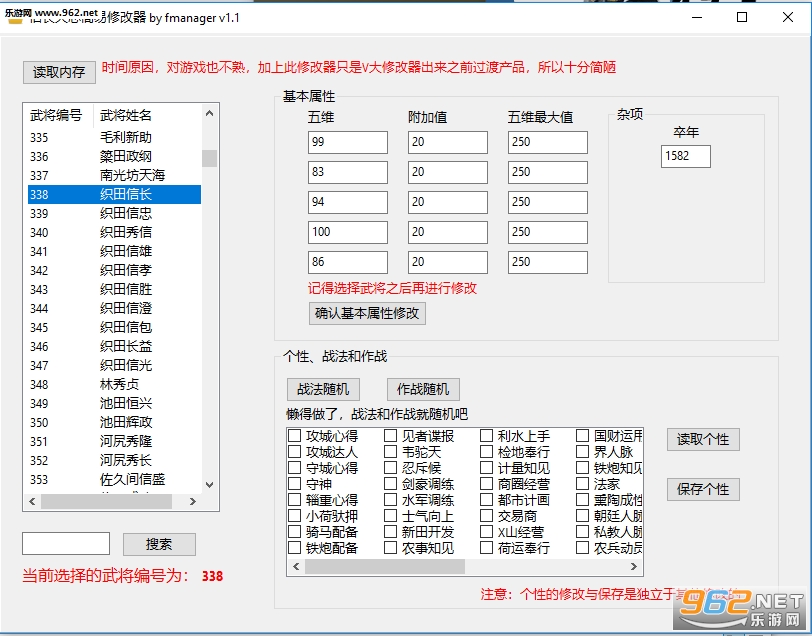Image resolution: width=812 pixels, height=636 pixels.
Task: Tick the 利水上手 checkbox
Action: coord(486,436)
